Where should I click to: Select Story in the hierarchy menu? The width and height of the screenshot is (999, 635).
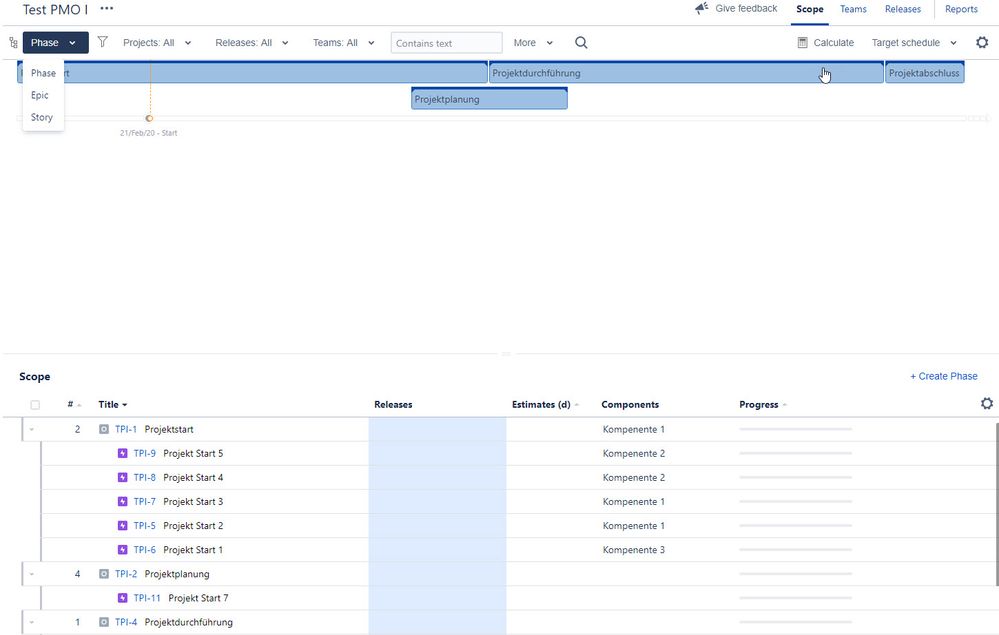tap(42, 117)
